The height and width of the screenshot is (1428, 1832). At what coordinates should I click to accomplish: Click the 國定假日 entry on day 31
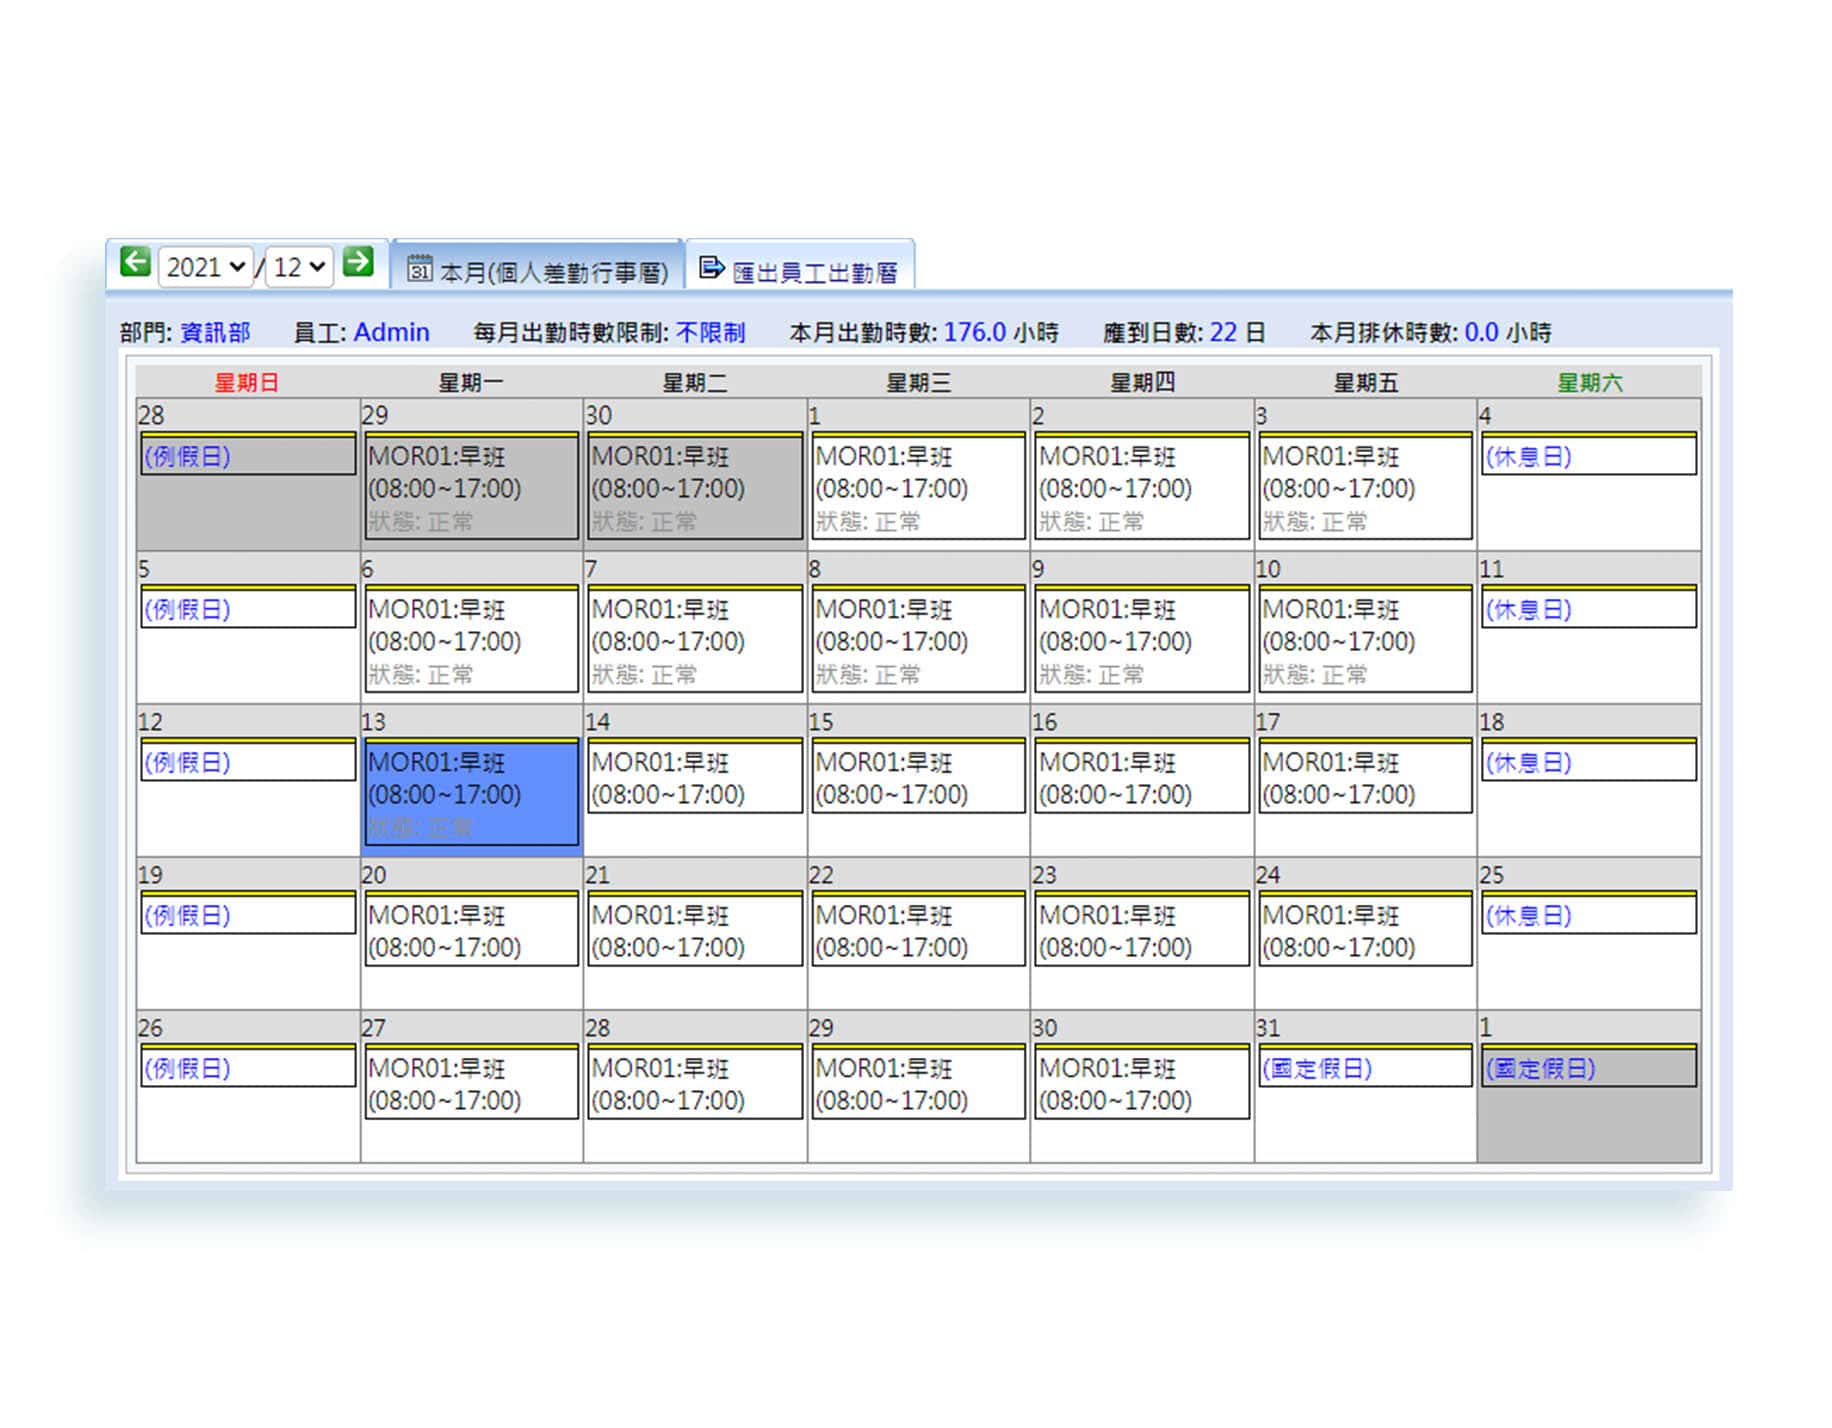1317,1068
